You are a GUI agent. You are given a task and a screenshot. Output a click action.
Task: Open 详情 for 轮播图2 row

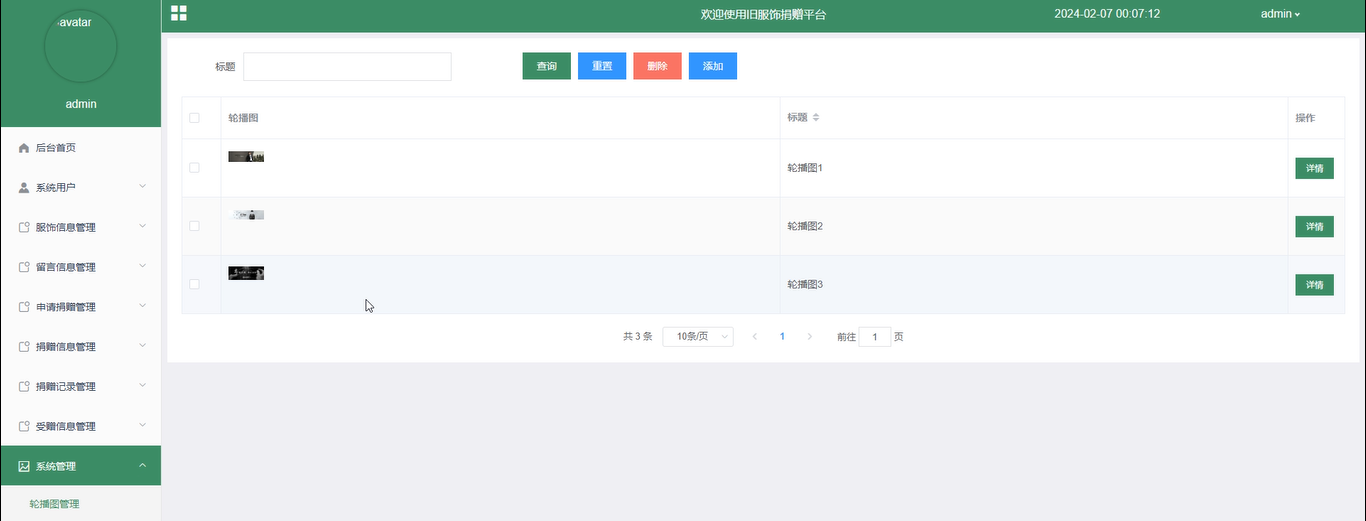tap(1314, 227)
